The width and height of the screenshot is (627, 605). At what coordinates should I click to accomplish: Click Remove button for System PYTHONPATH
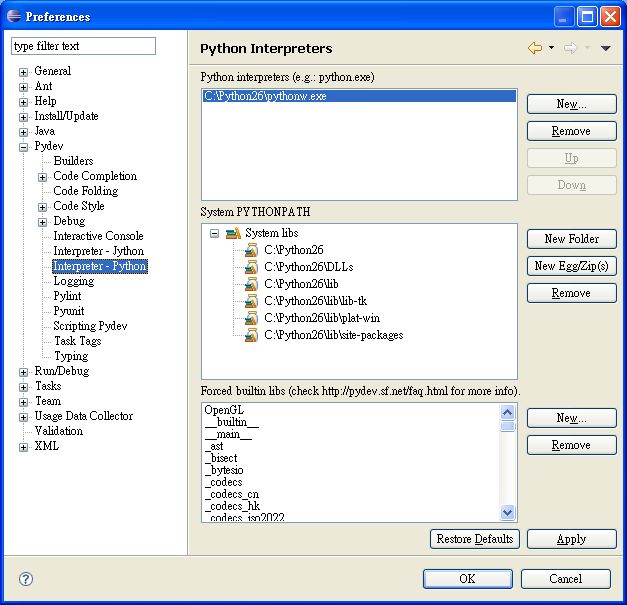(x=571, y=293)
